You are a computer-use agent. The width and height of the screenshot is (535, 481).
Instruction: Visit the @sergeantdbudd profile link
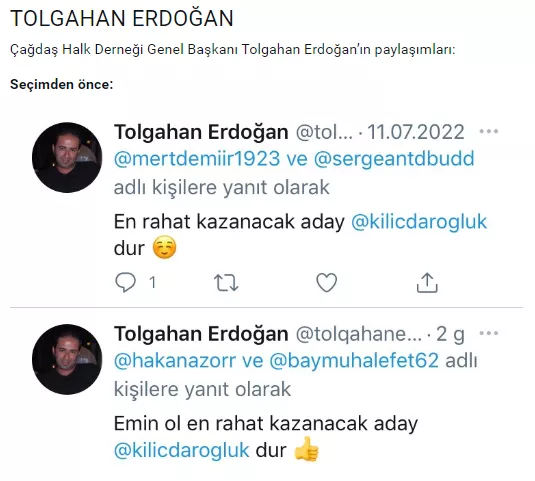(x=394, y=159)
